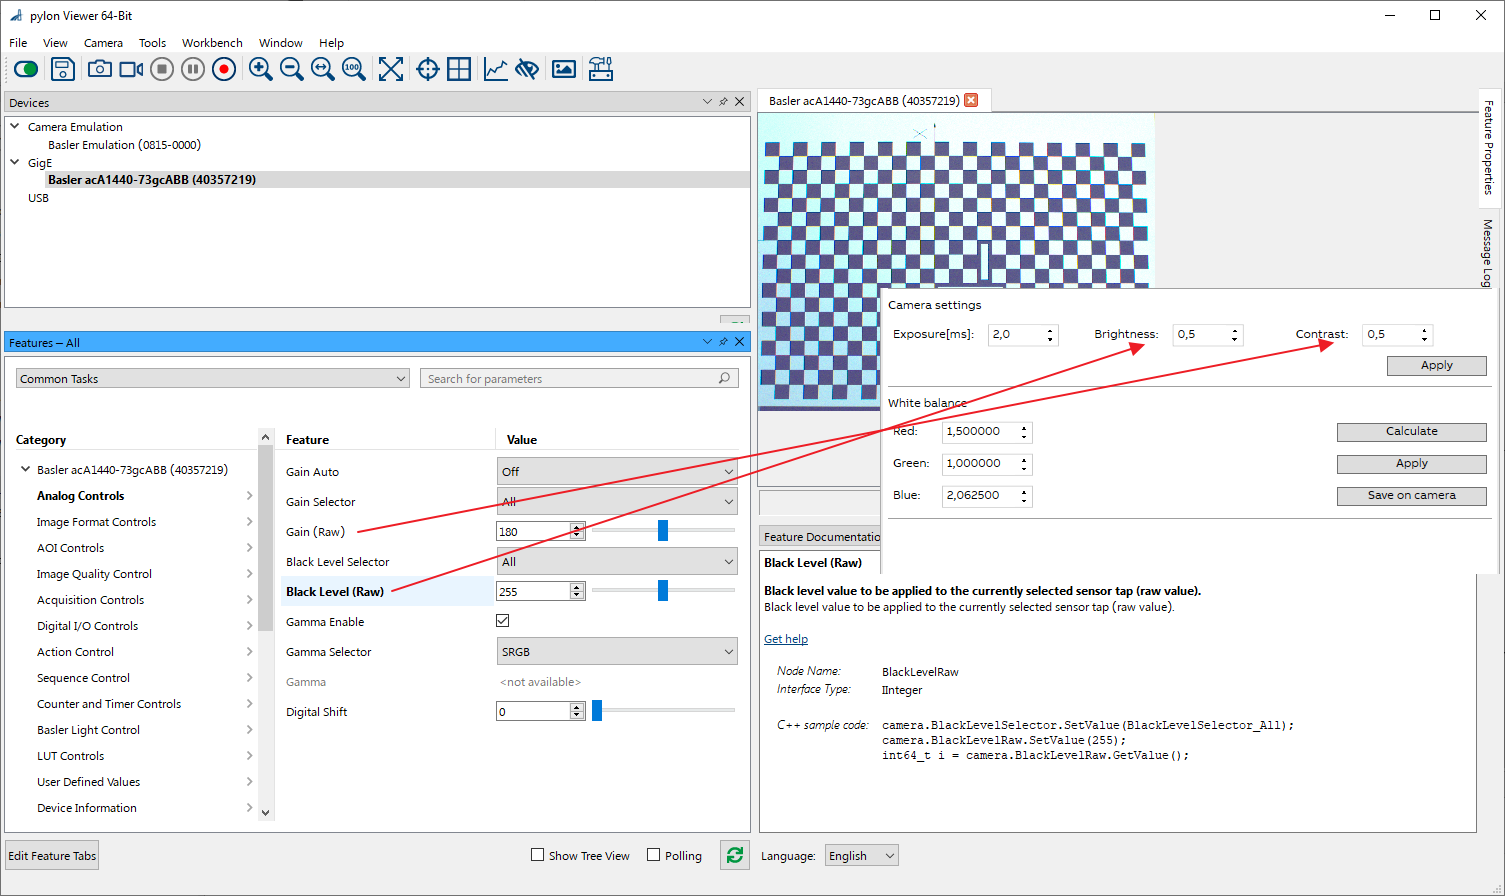Open the Gain Selector dropdown

click(x=617, y=501)
